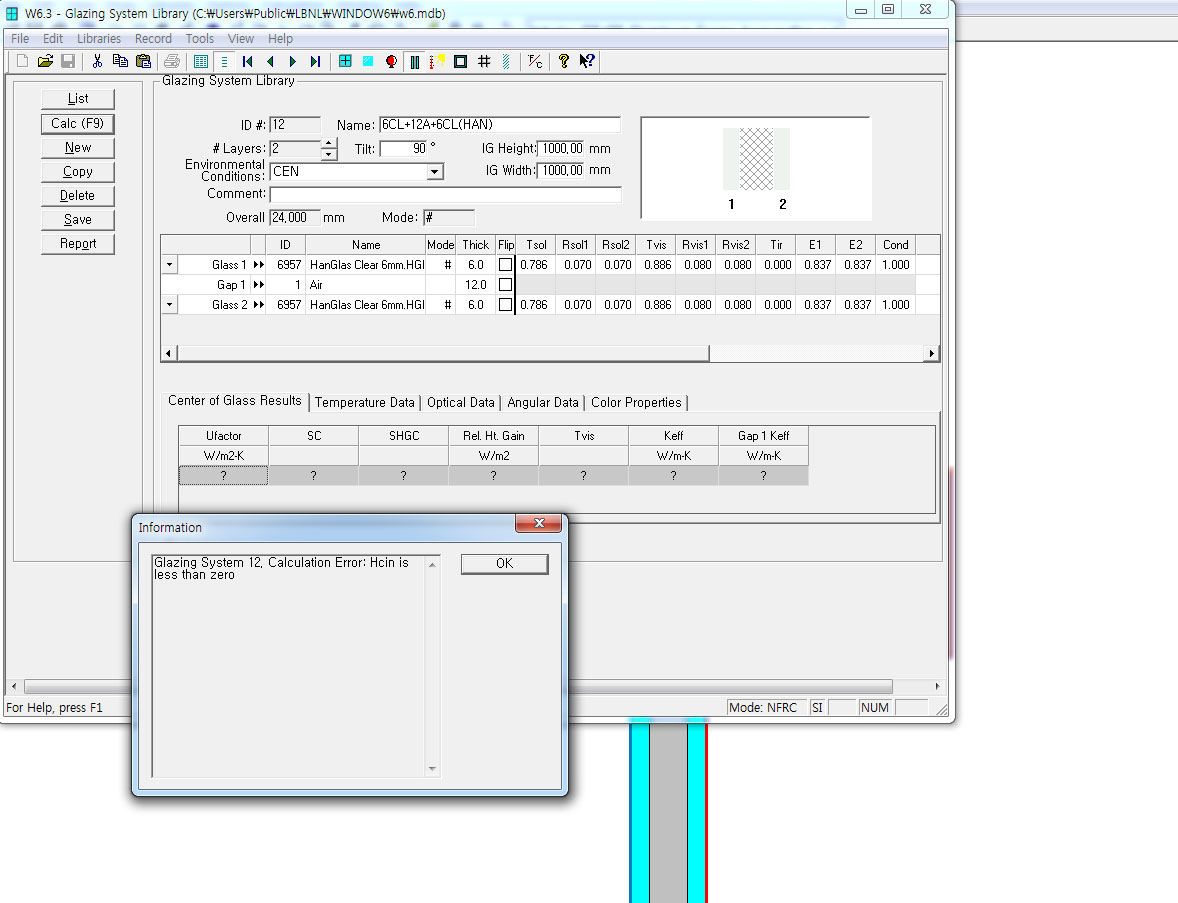Screen dimensions: 1178x903
Task: Click the Paste clipboard toolbar icon
Action: point(143,62)
